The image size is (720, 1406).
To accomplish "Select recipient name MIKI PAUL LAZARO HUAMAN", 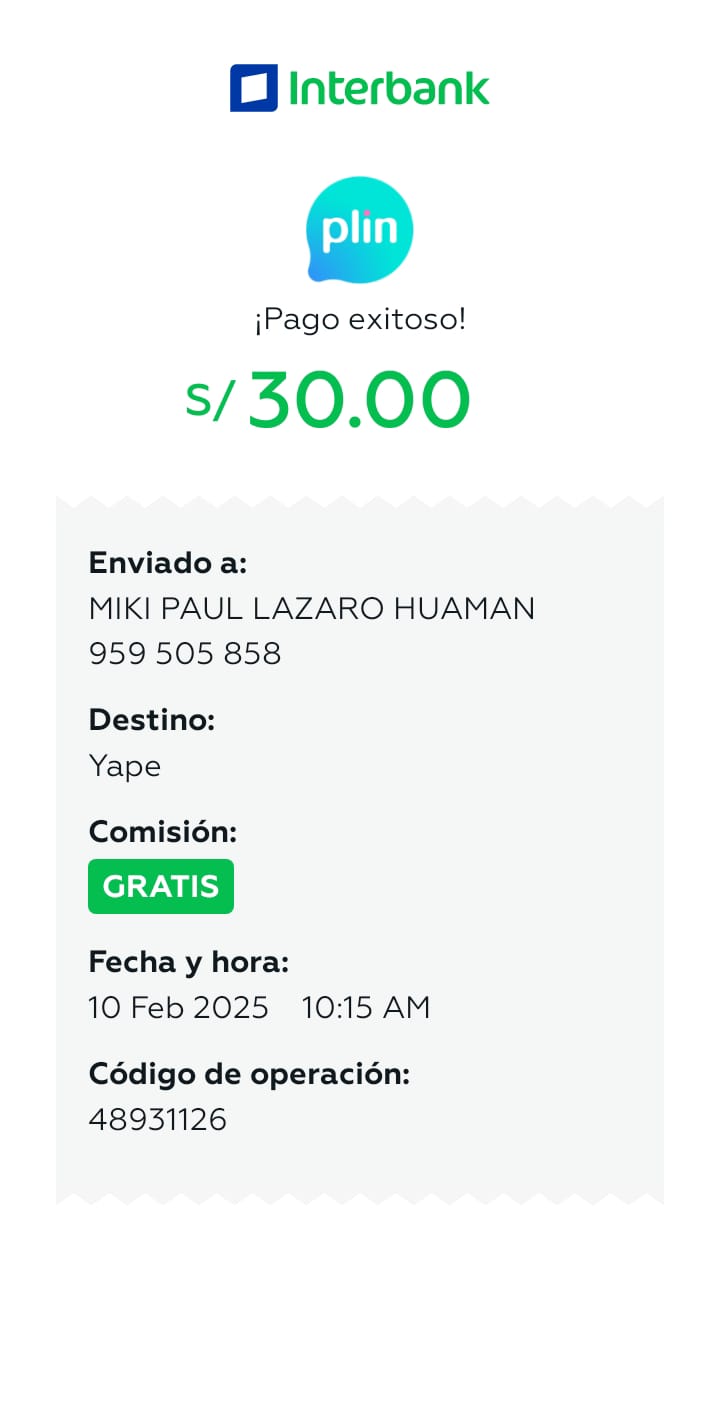I will [312, 608].
